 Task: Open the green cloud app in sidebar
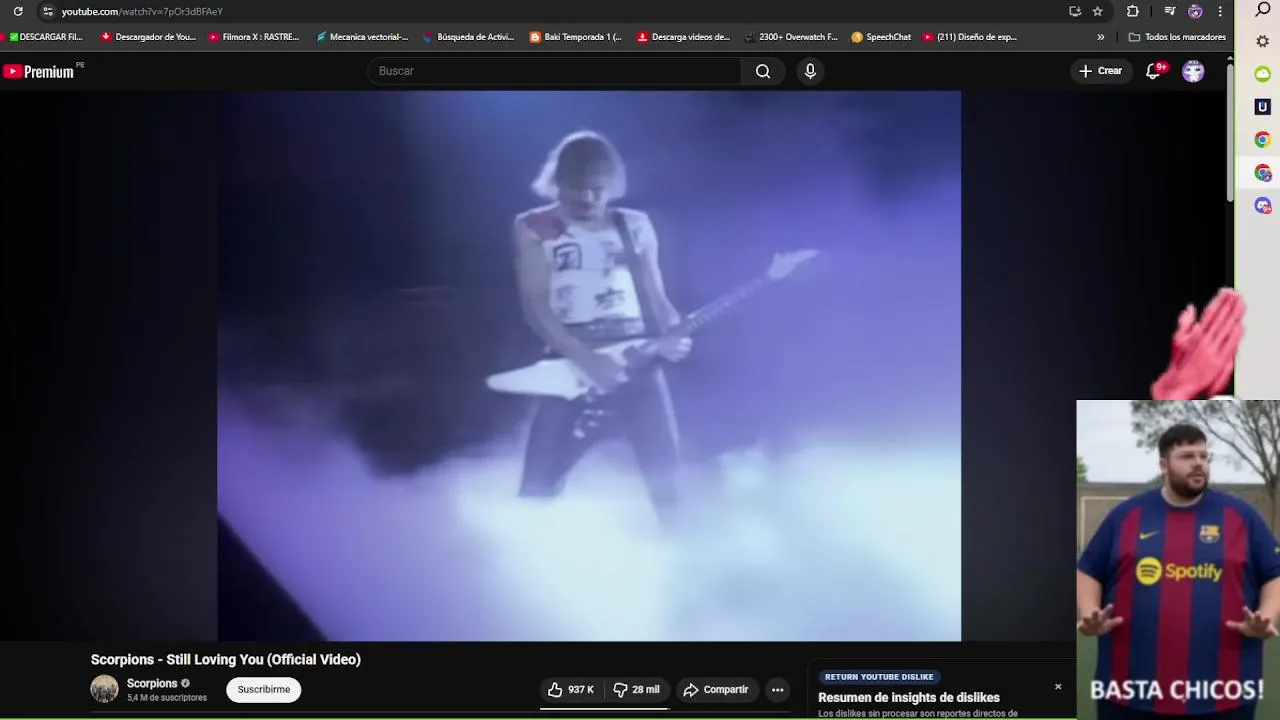(1263, 74)
